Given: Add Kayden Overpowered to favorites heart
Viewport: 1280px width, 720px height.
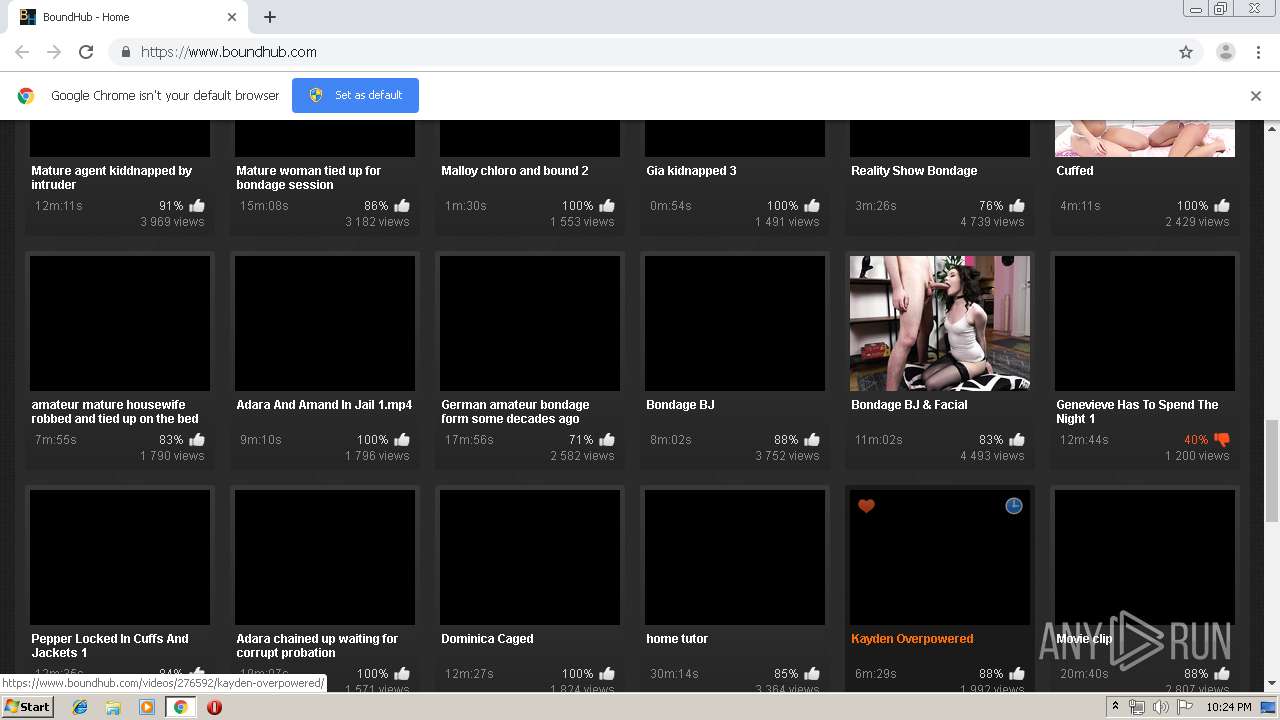Looking at the screenshot, I should pos(866,506).
